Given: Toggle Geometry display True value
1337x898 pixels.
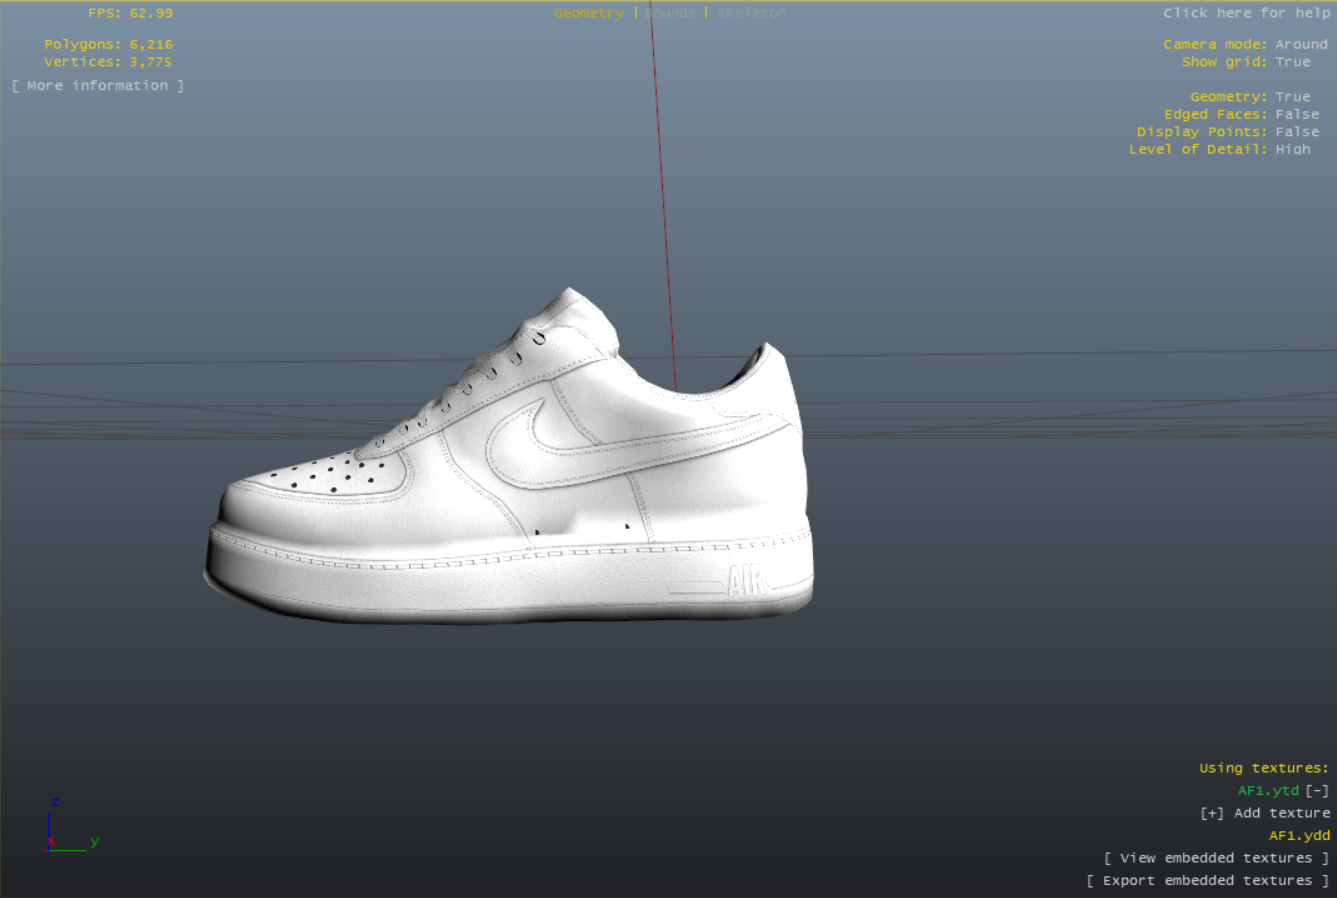Looking at the screenshot, I should pos(1292,97).
